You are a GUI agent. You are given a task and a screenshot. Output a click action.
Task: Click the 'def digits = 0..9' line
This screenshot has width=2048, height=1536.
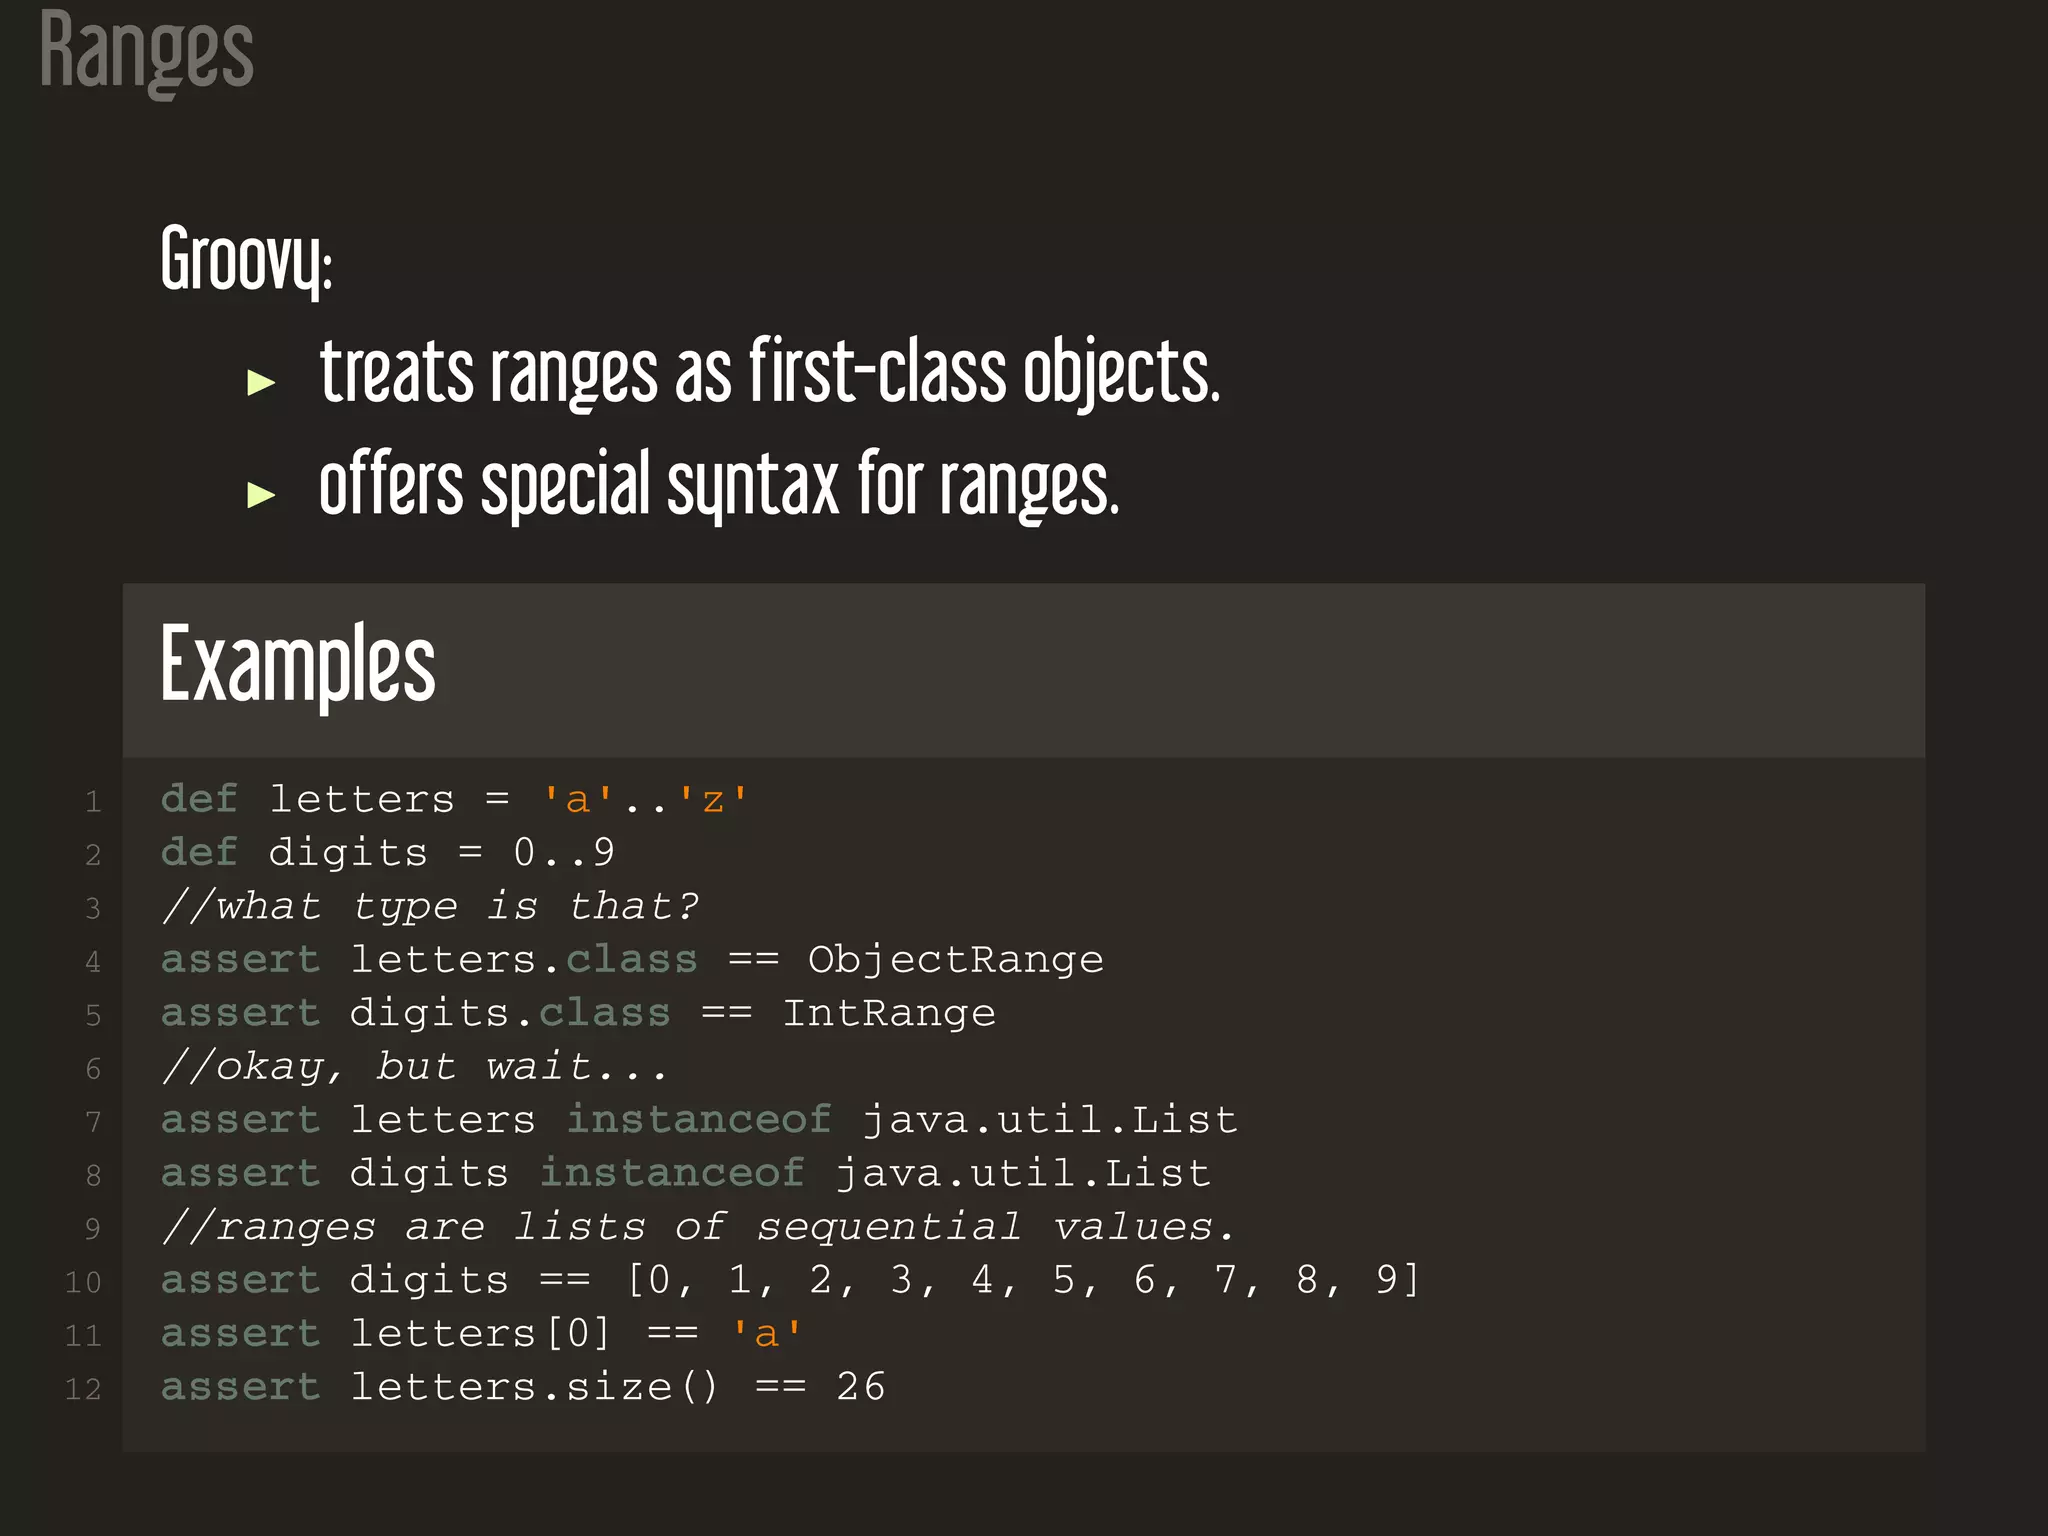tap(387, 853)
